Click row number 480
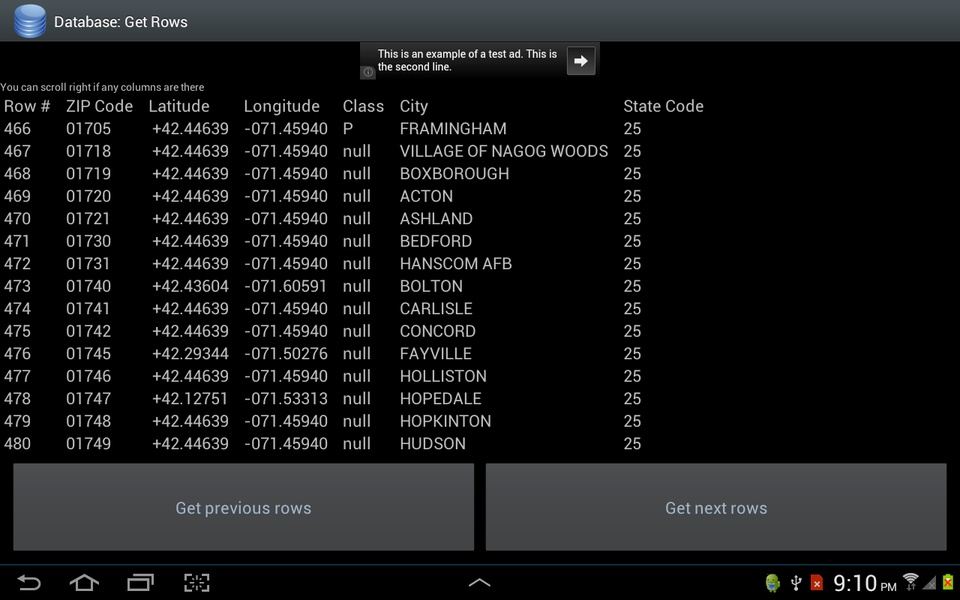 tap(17, 444)
